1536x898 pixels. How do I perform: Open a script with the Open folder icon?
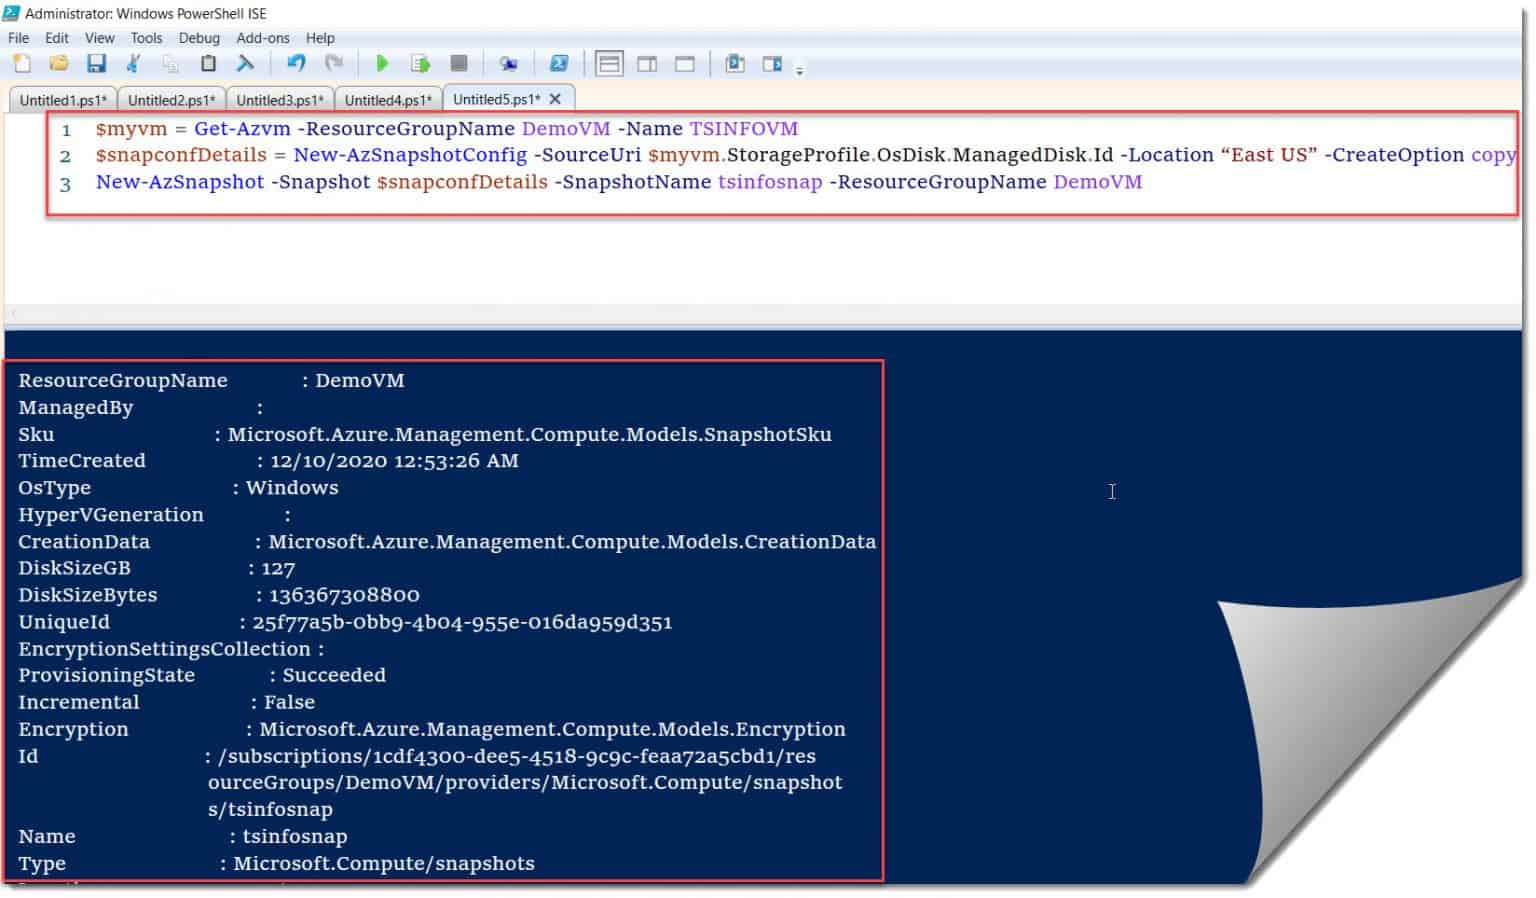pos(58,63)
